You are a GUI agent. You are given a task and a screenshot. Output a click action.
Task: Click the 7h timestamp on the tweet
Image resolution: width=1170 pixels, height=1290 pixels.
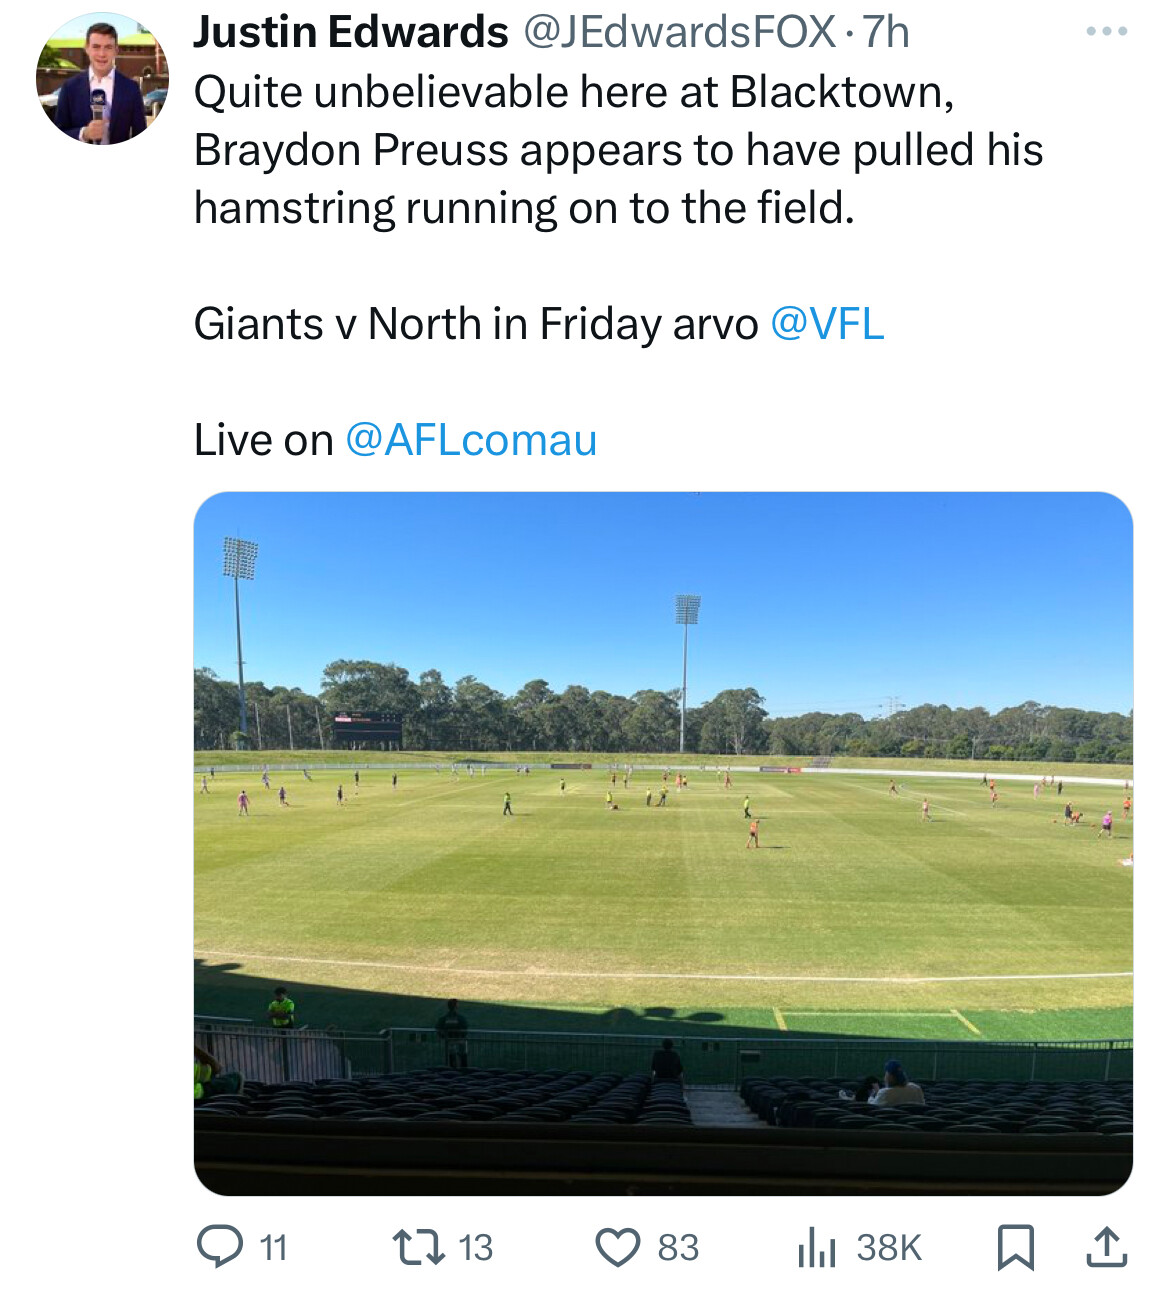886,32
